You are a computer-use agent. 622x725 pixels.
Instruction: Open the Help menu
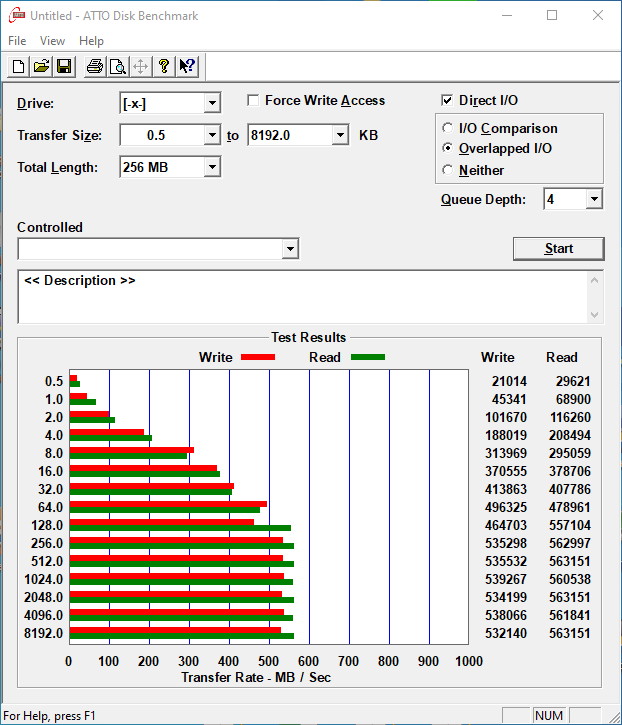tap(91, 41)
